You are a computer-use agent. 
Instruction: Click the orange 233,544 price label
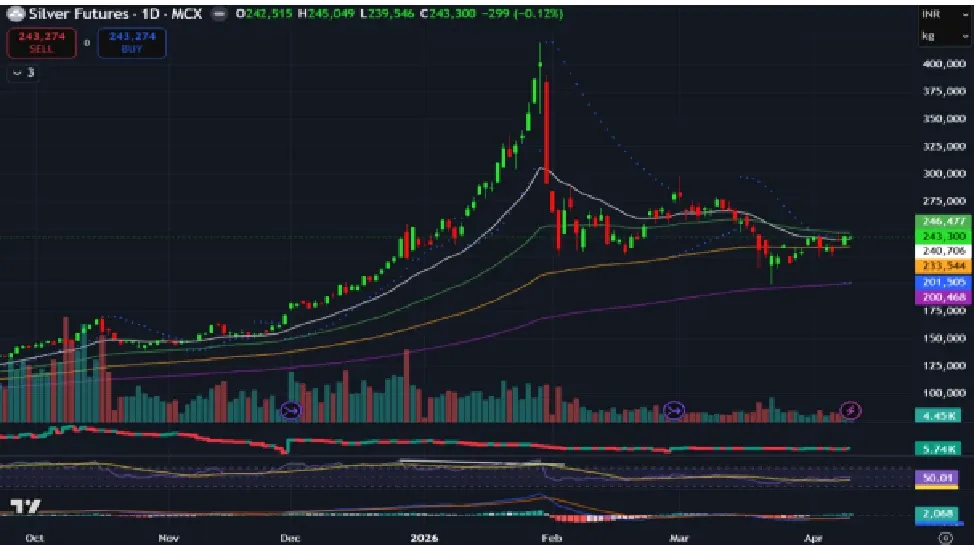point(944,266)
